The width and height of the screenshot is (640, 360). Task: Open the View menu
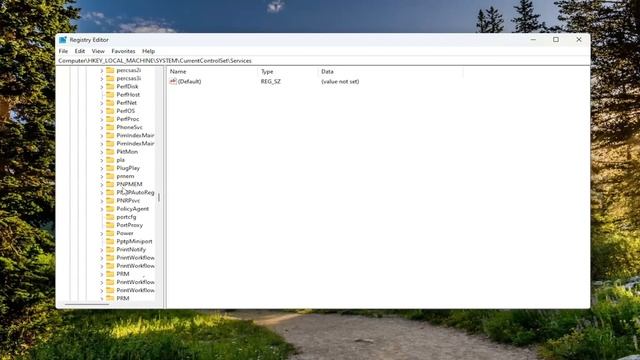(98, 51)
